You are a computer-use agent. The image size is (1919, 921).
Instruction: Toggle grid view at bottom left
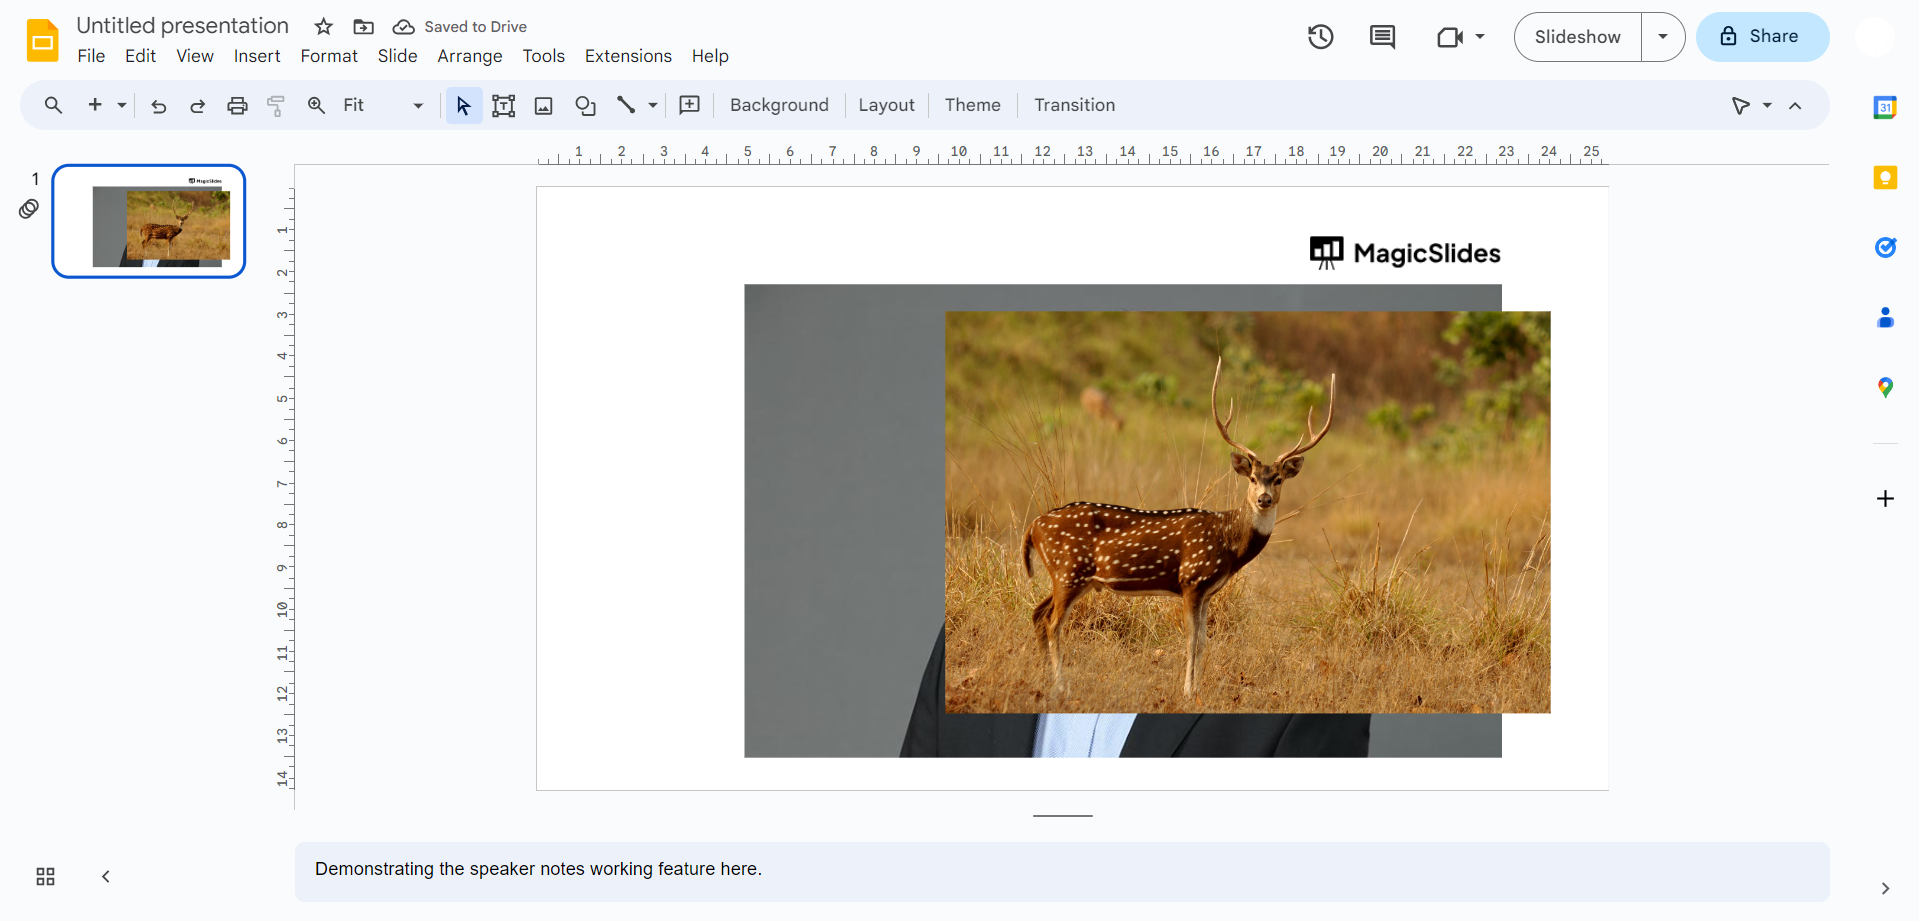45,877
